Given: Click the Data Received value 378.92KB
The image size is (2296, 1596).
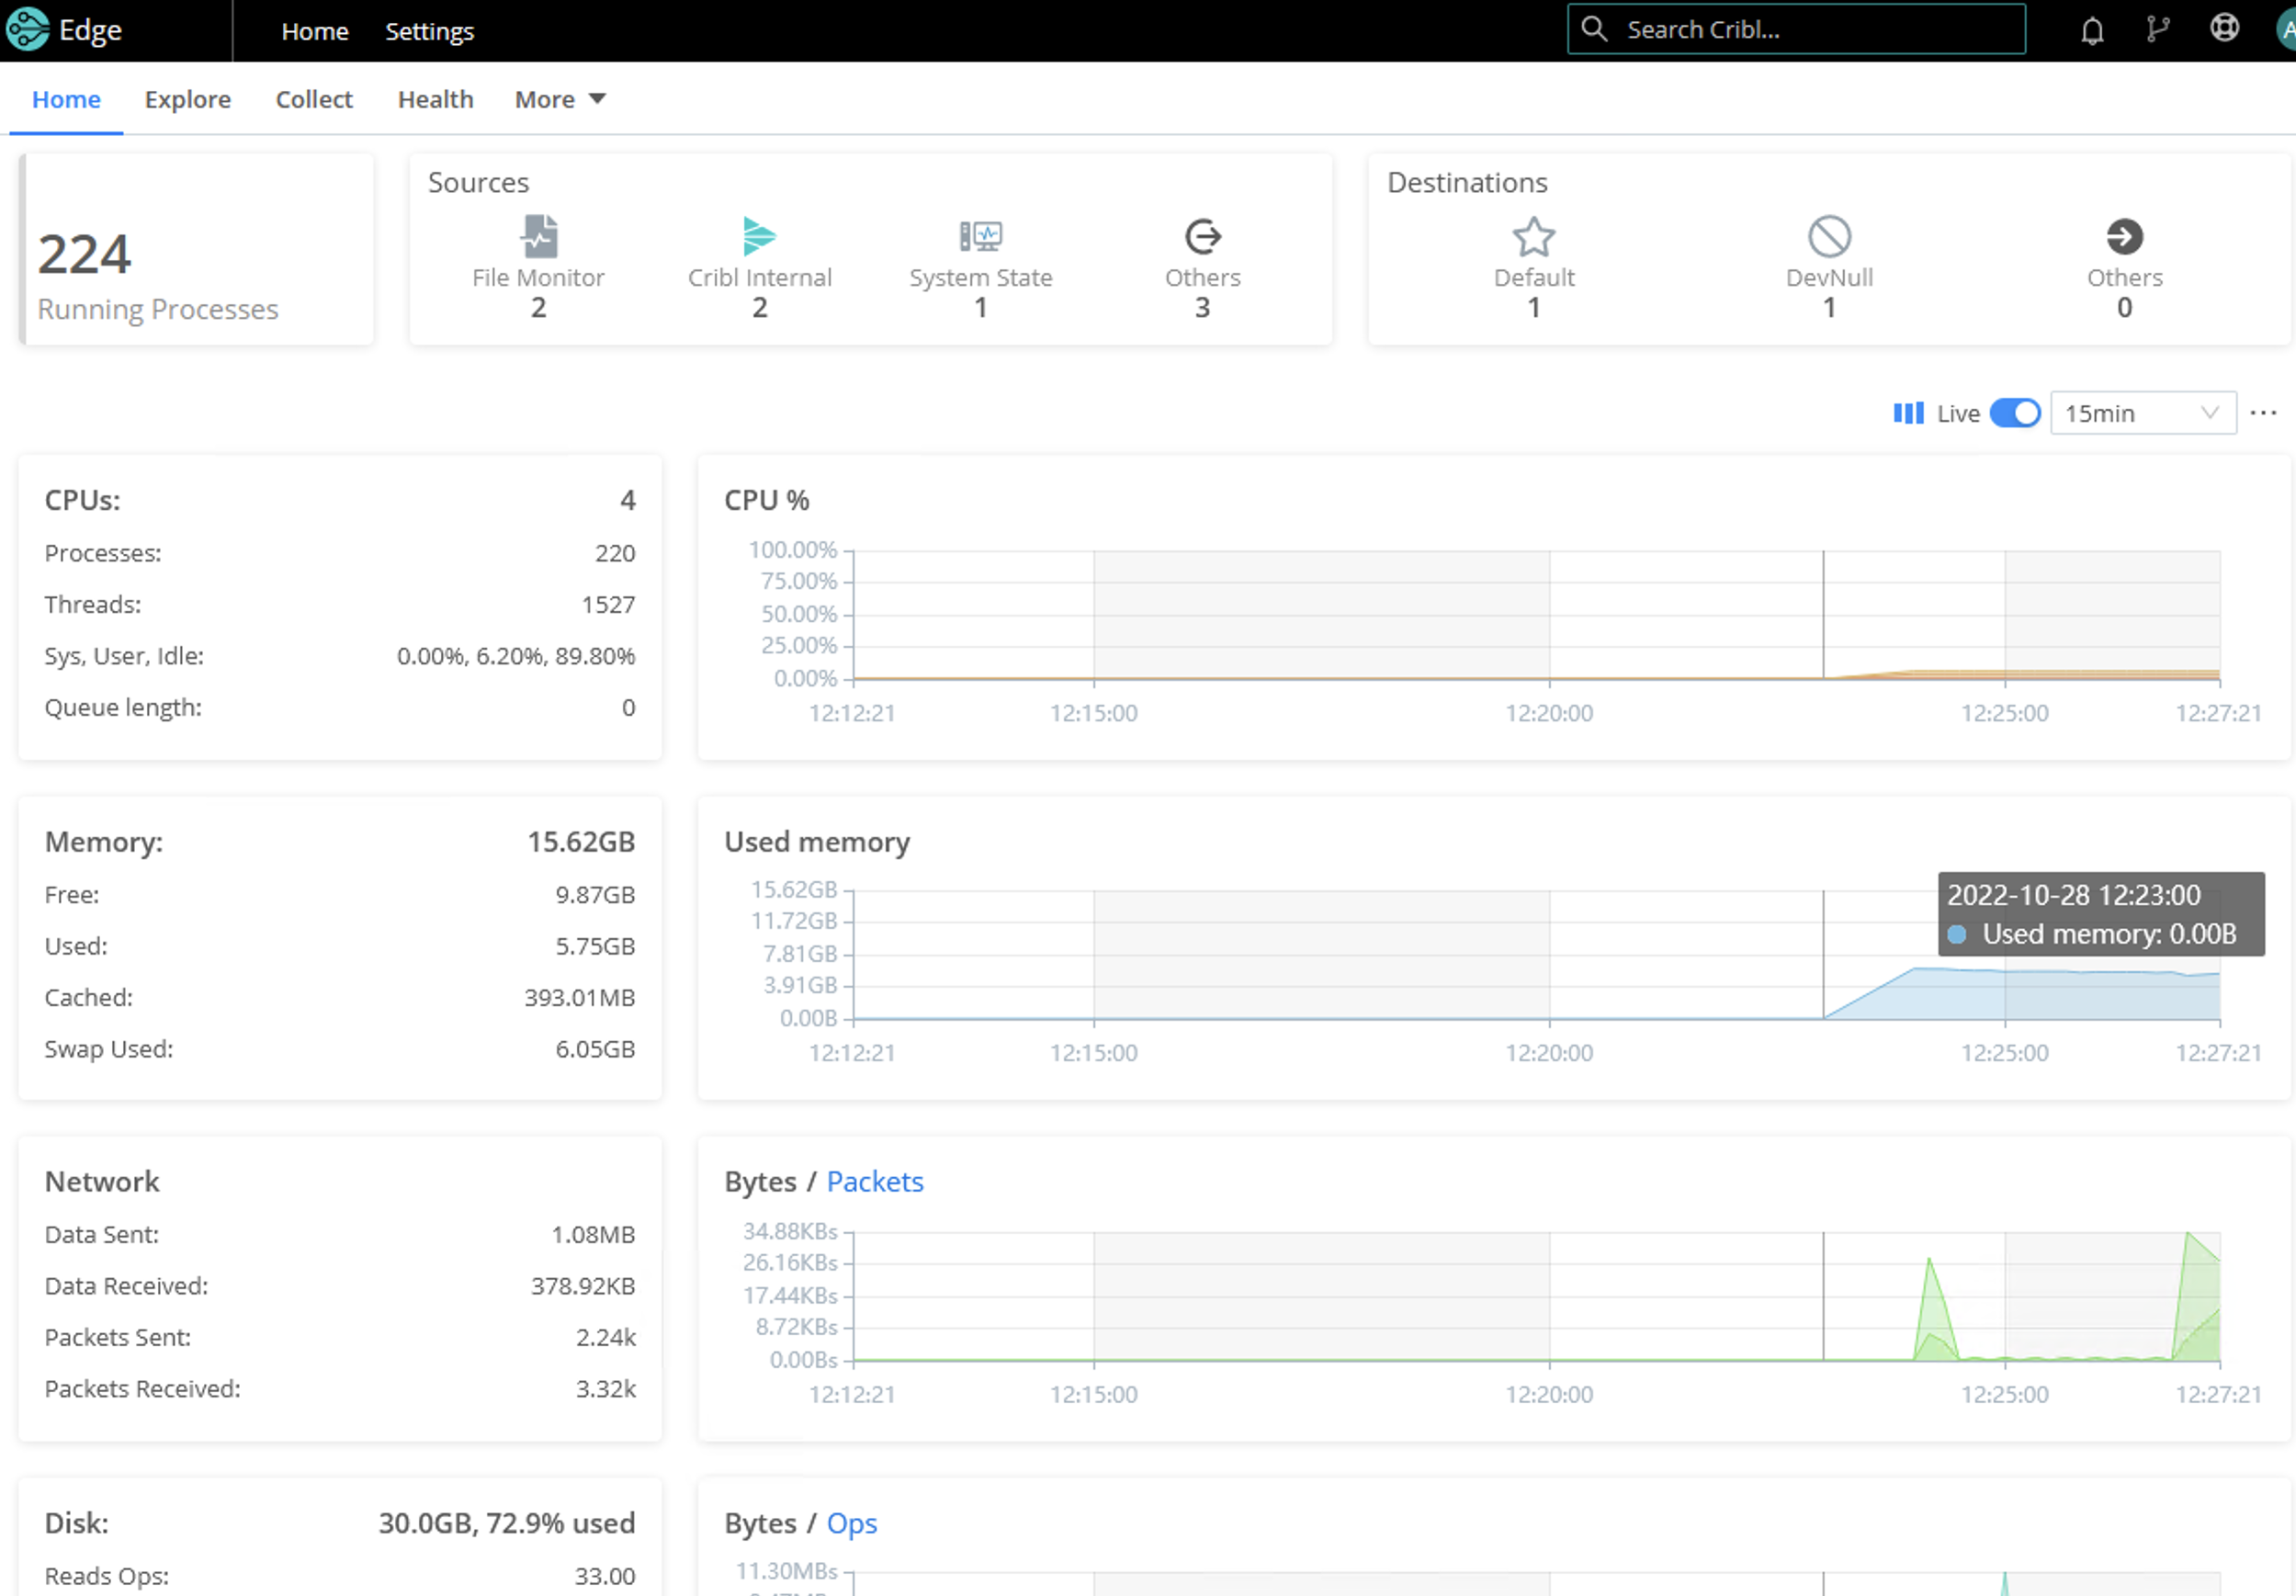Looking at the screenshot, I should point(583,1285).
